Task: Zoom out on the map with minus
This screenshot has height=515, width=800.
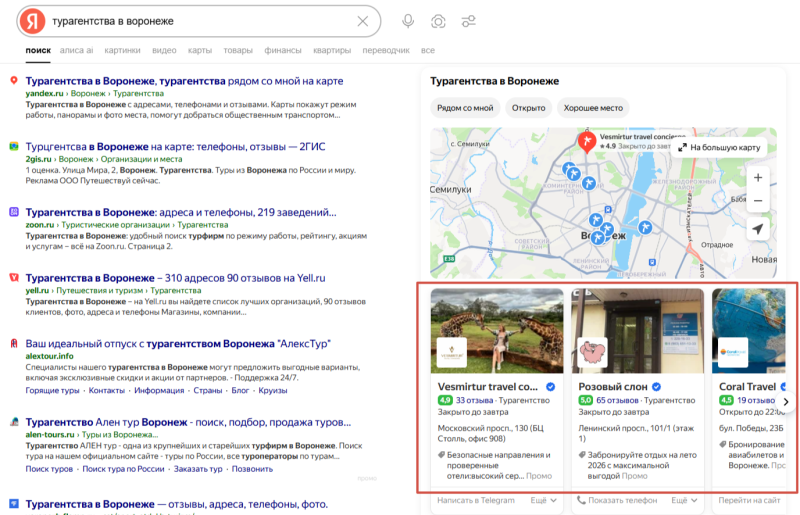Action: click(x=758, y=201)
